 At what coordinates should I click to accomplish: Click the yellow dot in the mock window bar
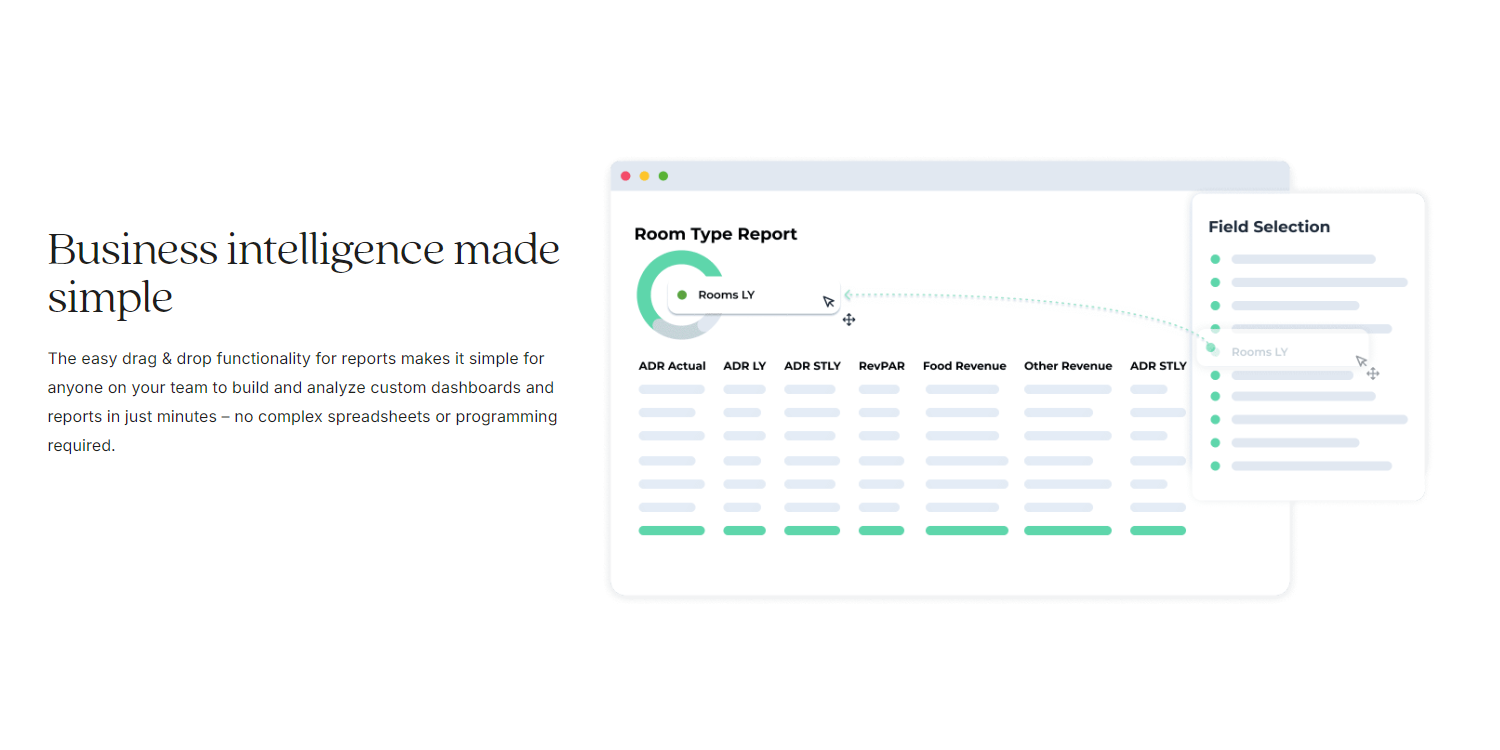click(644, 176)
